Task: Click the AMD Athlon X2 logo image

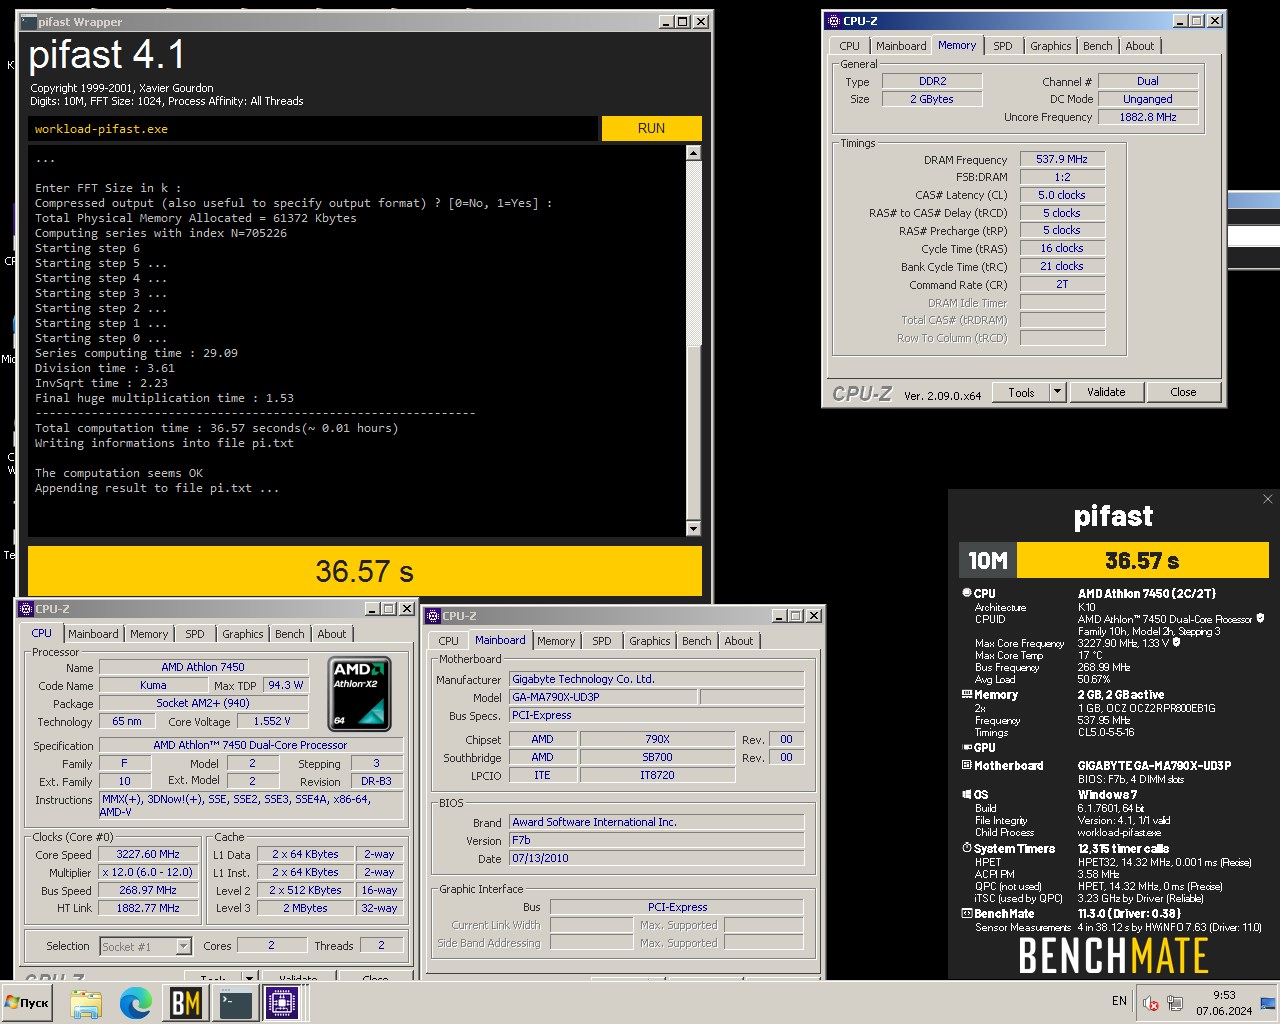Action: pos(359,693)
